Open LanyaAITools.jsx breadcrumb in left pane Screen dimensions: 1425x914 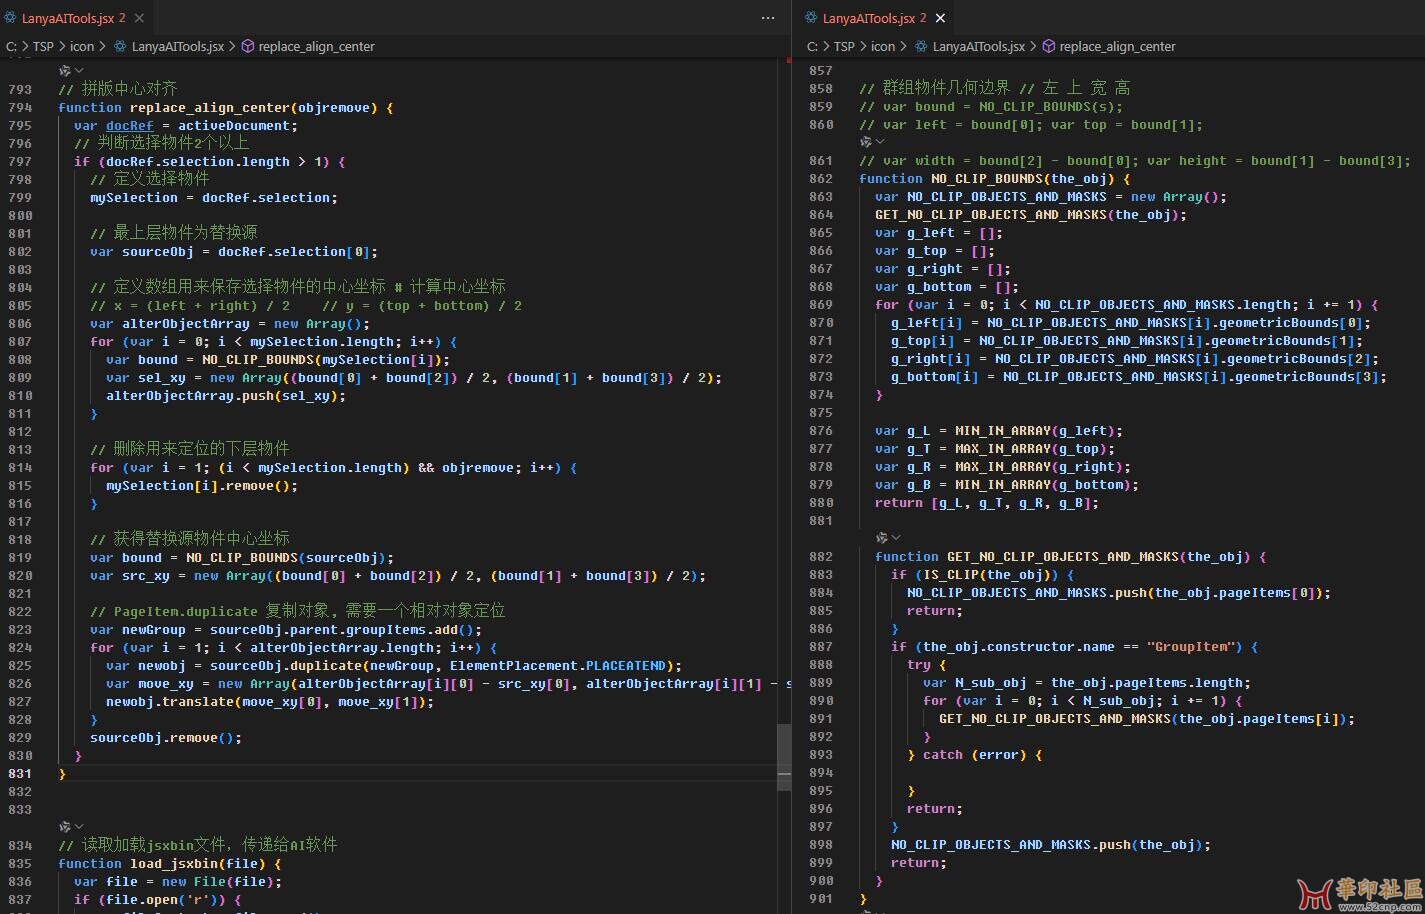[x=177, y=46]
